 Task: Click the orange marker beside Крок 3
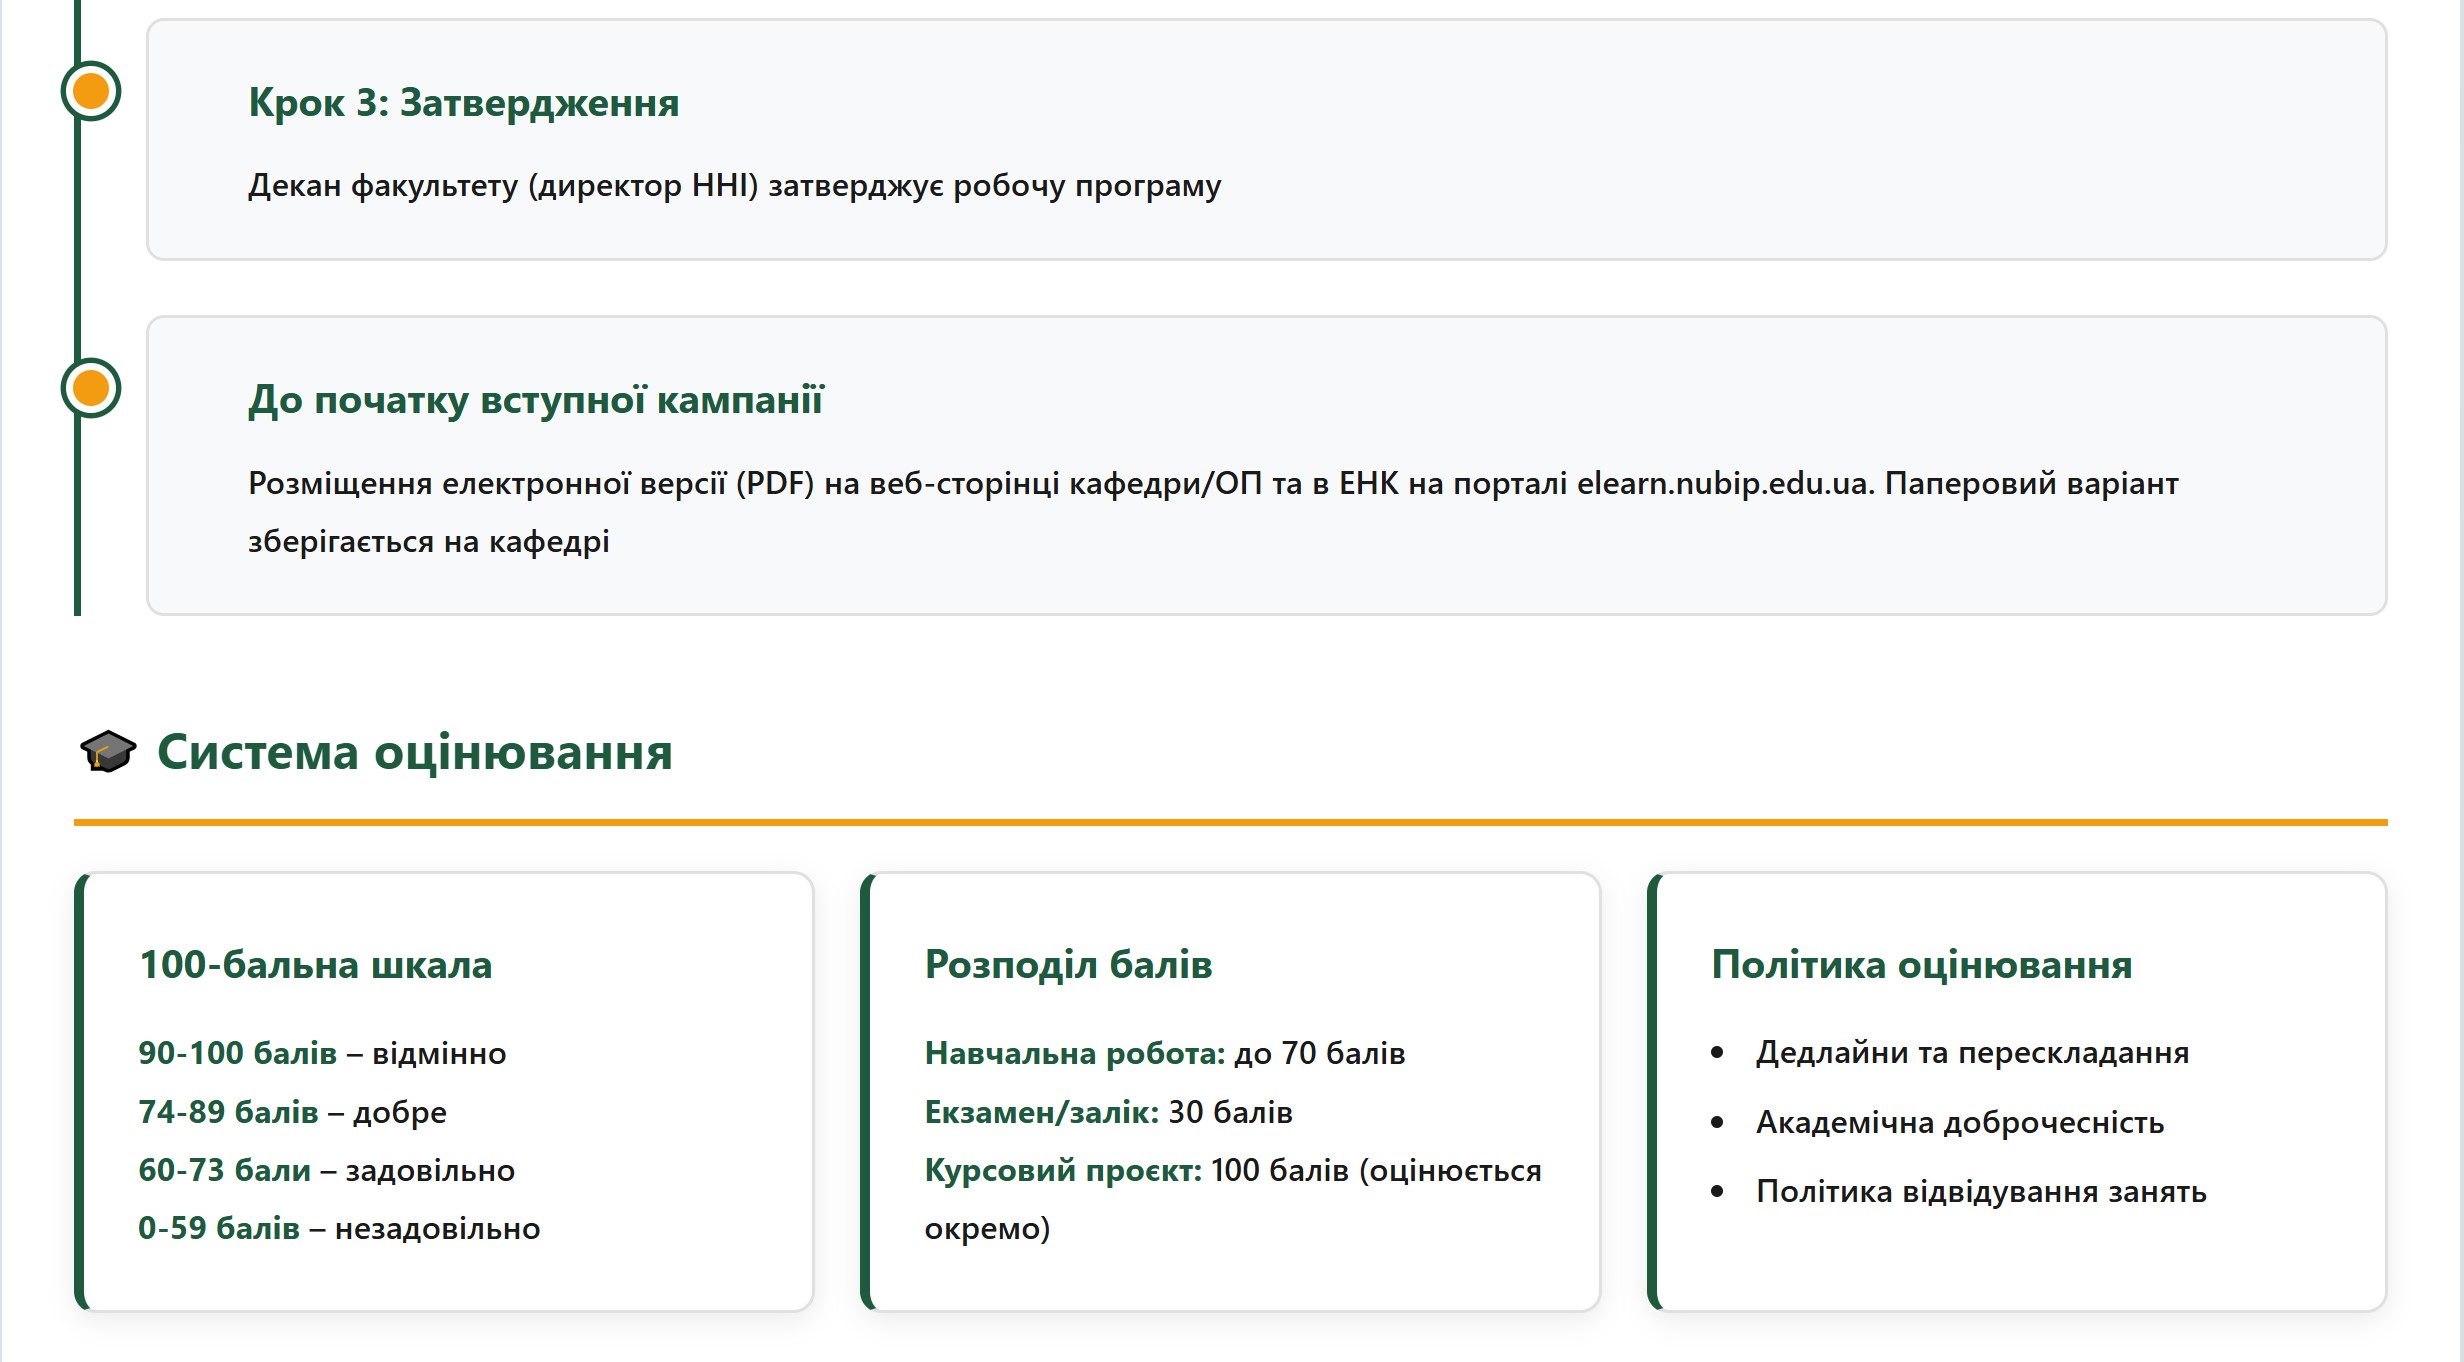(x=91, y=91)
